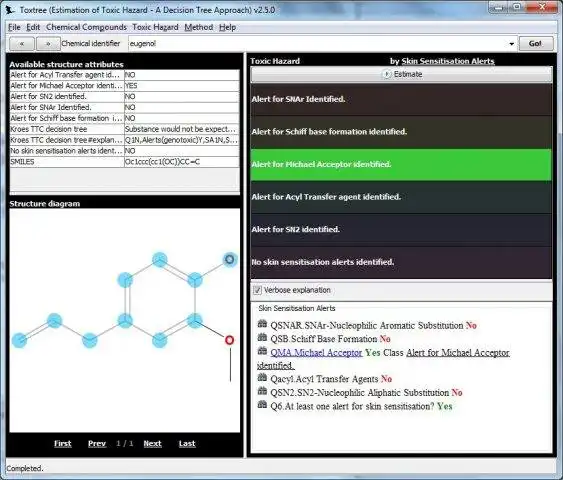
Task: Open the QMA.Michael Acceptor link
Action: tap(316, 353)
